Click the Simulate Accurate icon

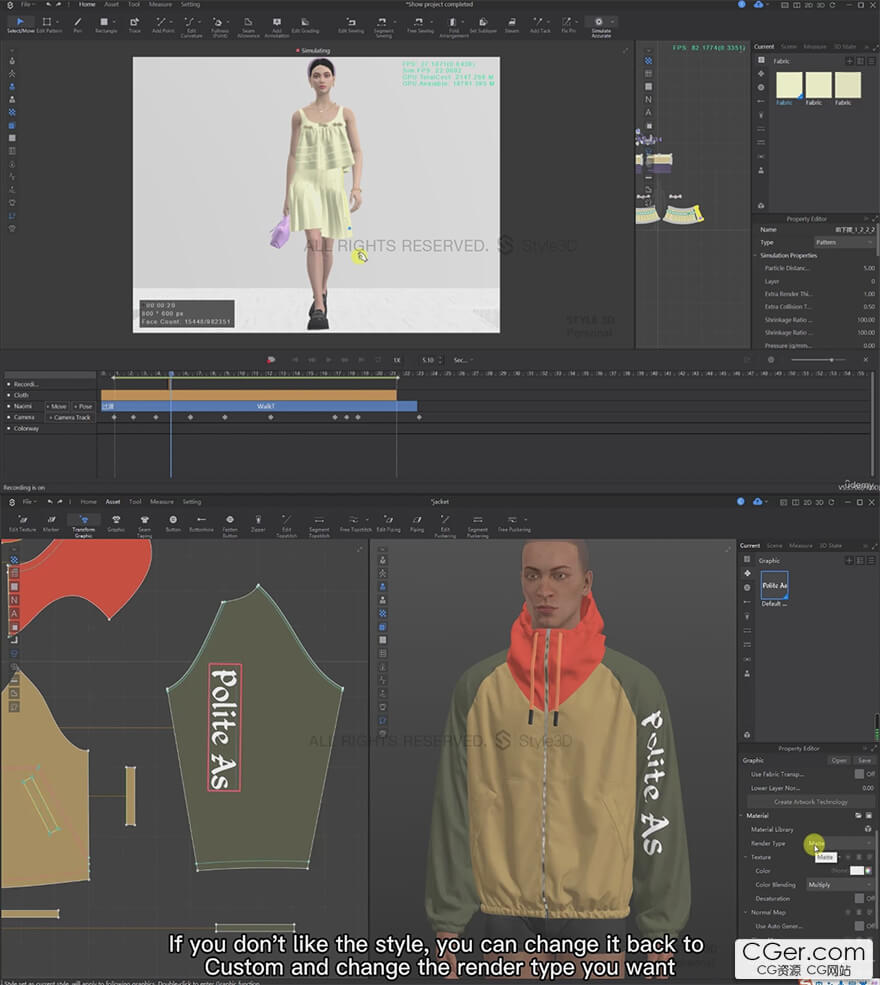(600, 24)
